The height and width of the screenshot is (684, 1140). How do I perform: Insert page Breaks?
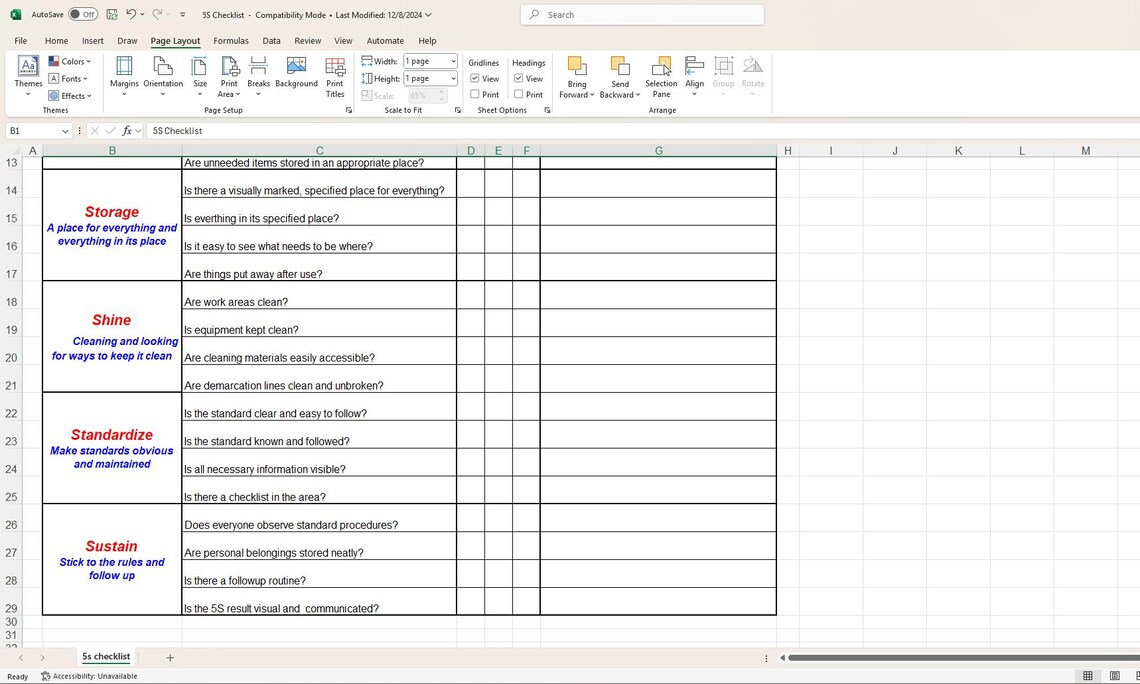coord(258,76)
